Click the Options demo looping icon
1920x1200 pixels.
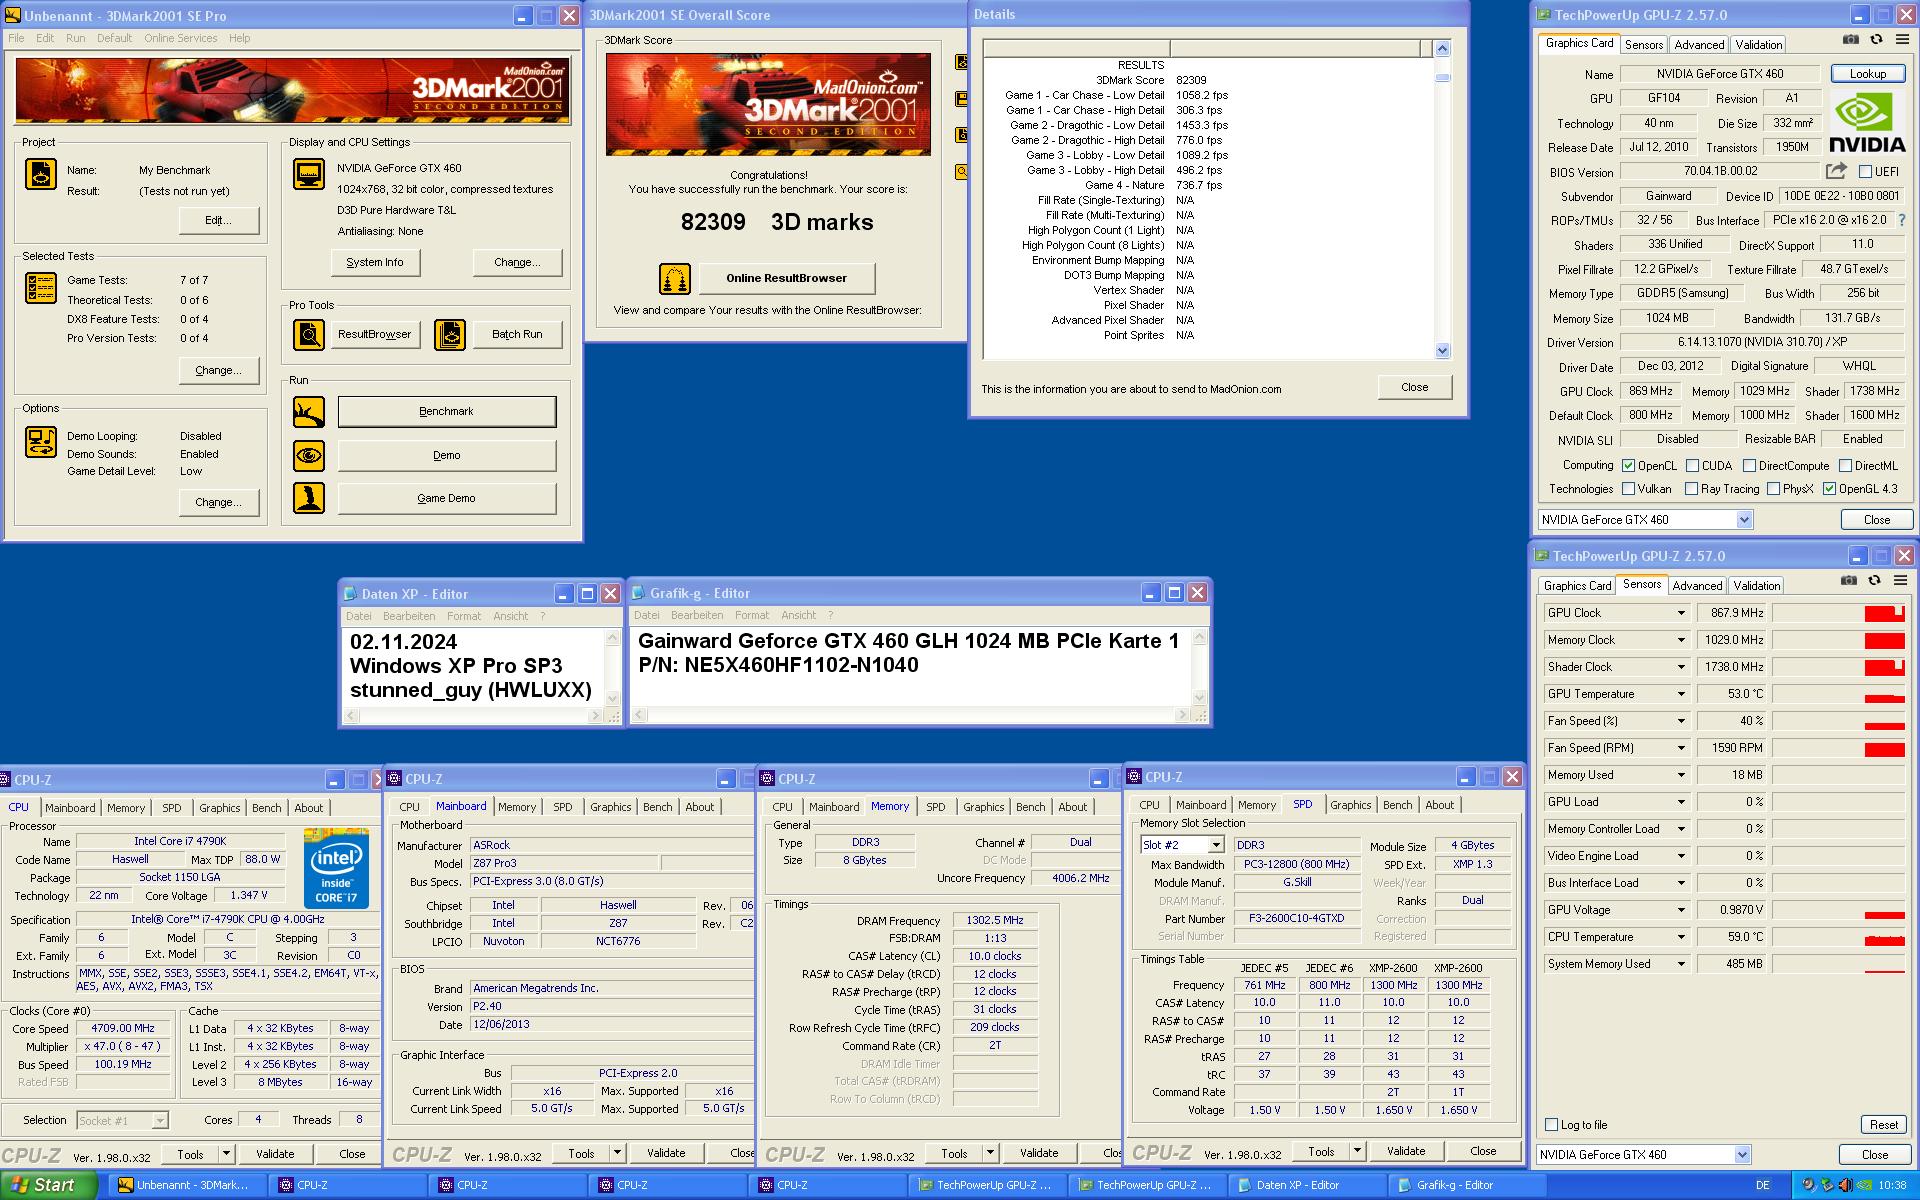[x=41, y=442]
